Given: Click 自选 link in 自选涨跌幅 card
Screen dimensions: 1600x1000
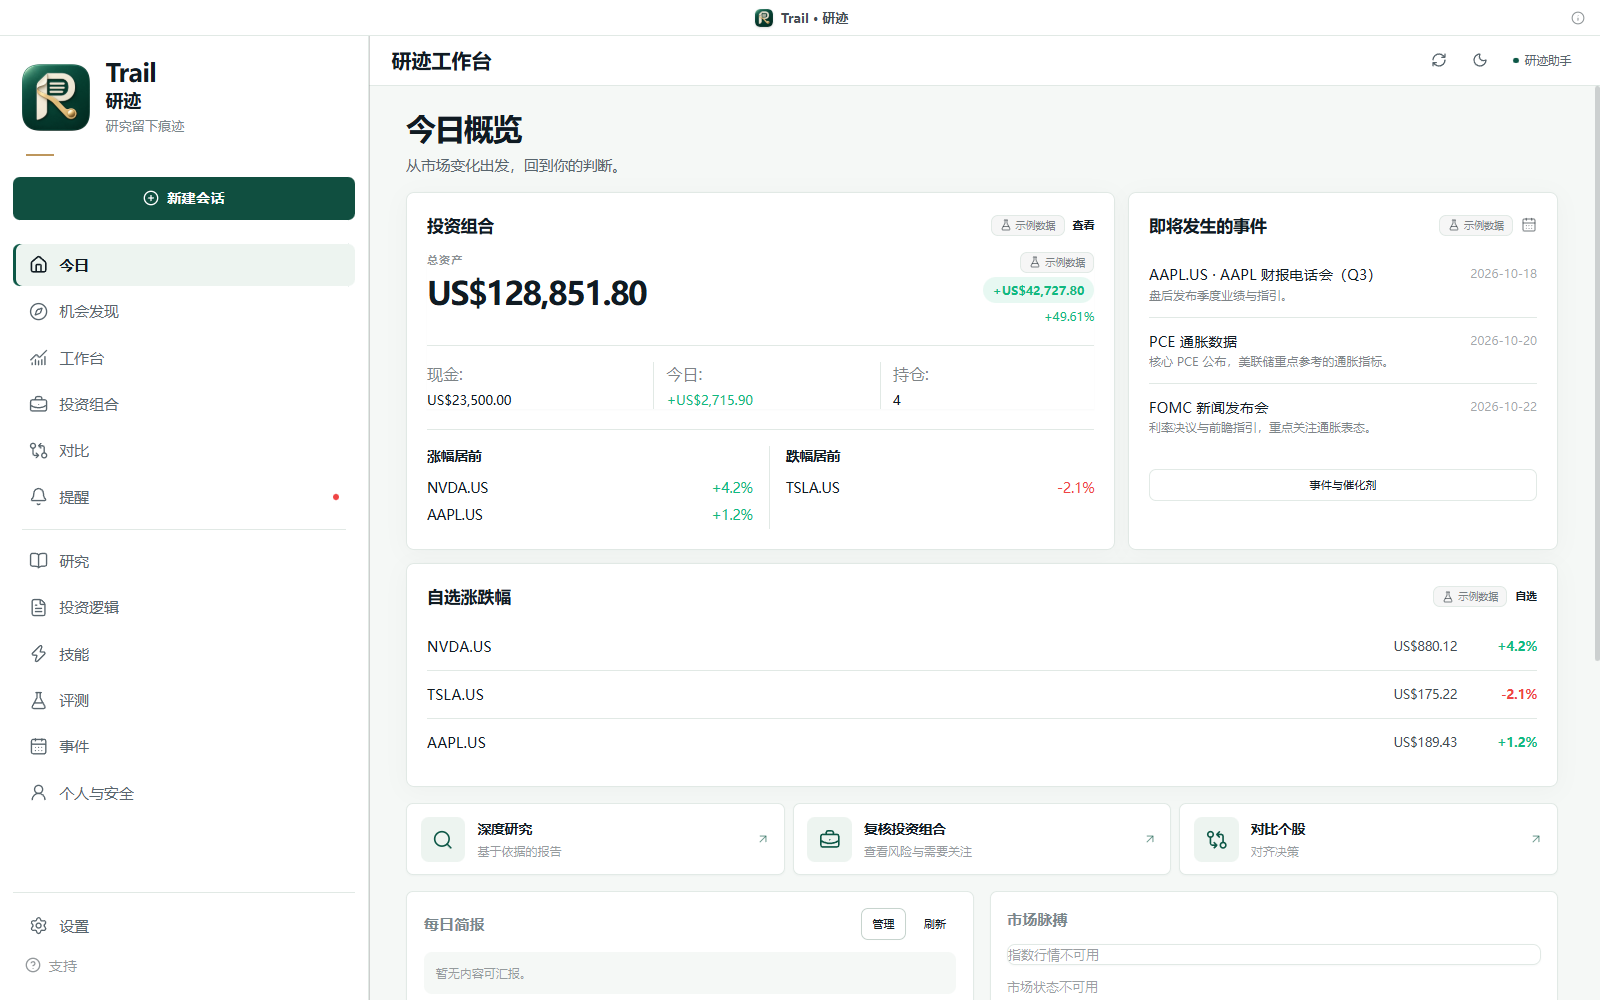Looking at the screenshot, I should click(x=1526, y=597).
